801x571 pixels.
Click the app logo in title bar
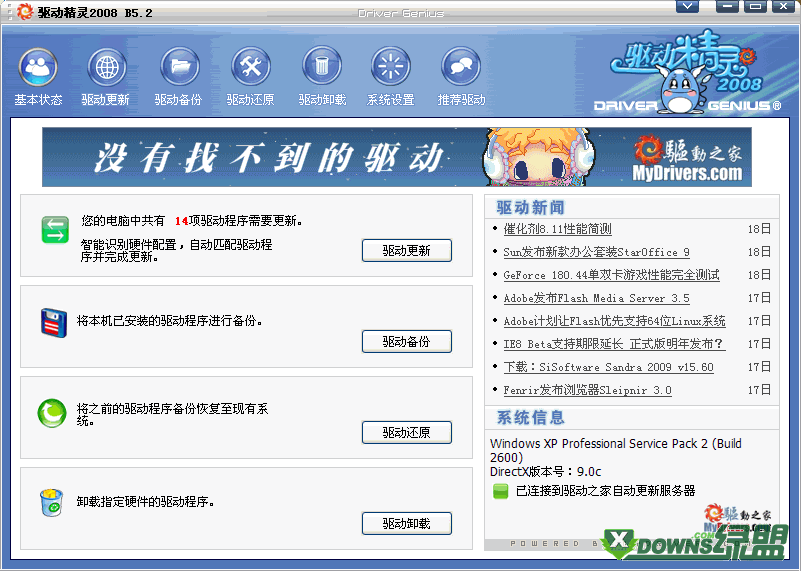(24, 11)
